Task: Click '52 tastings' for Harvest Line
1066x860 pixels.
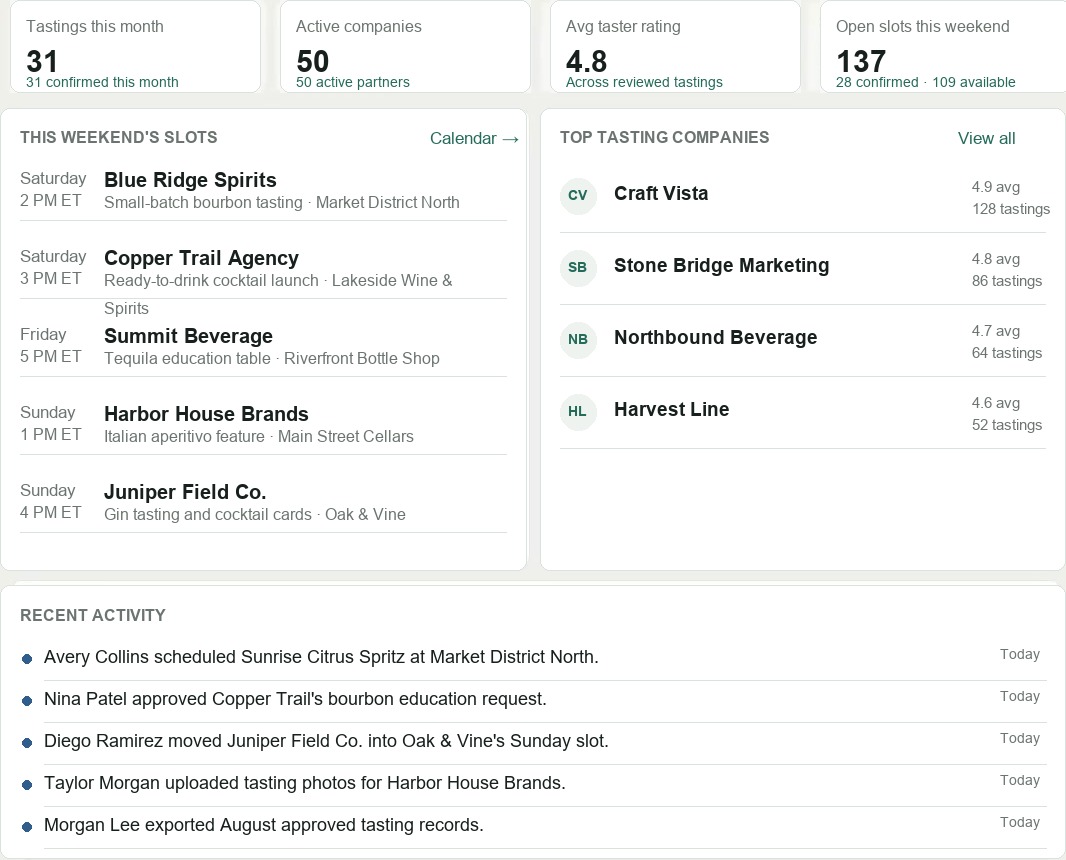Action: pos(1006,425)
